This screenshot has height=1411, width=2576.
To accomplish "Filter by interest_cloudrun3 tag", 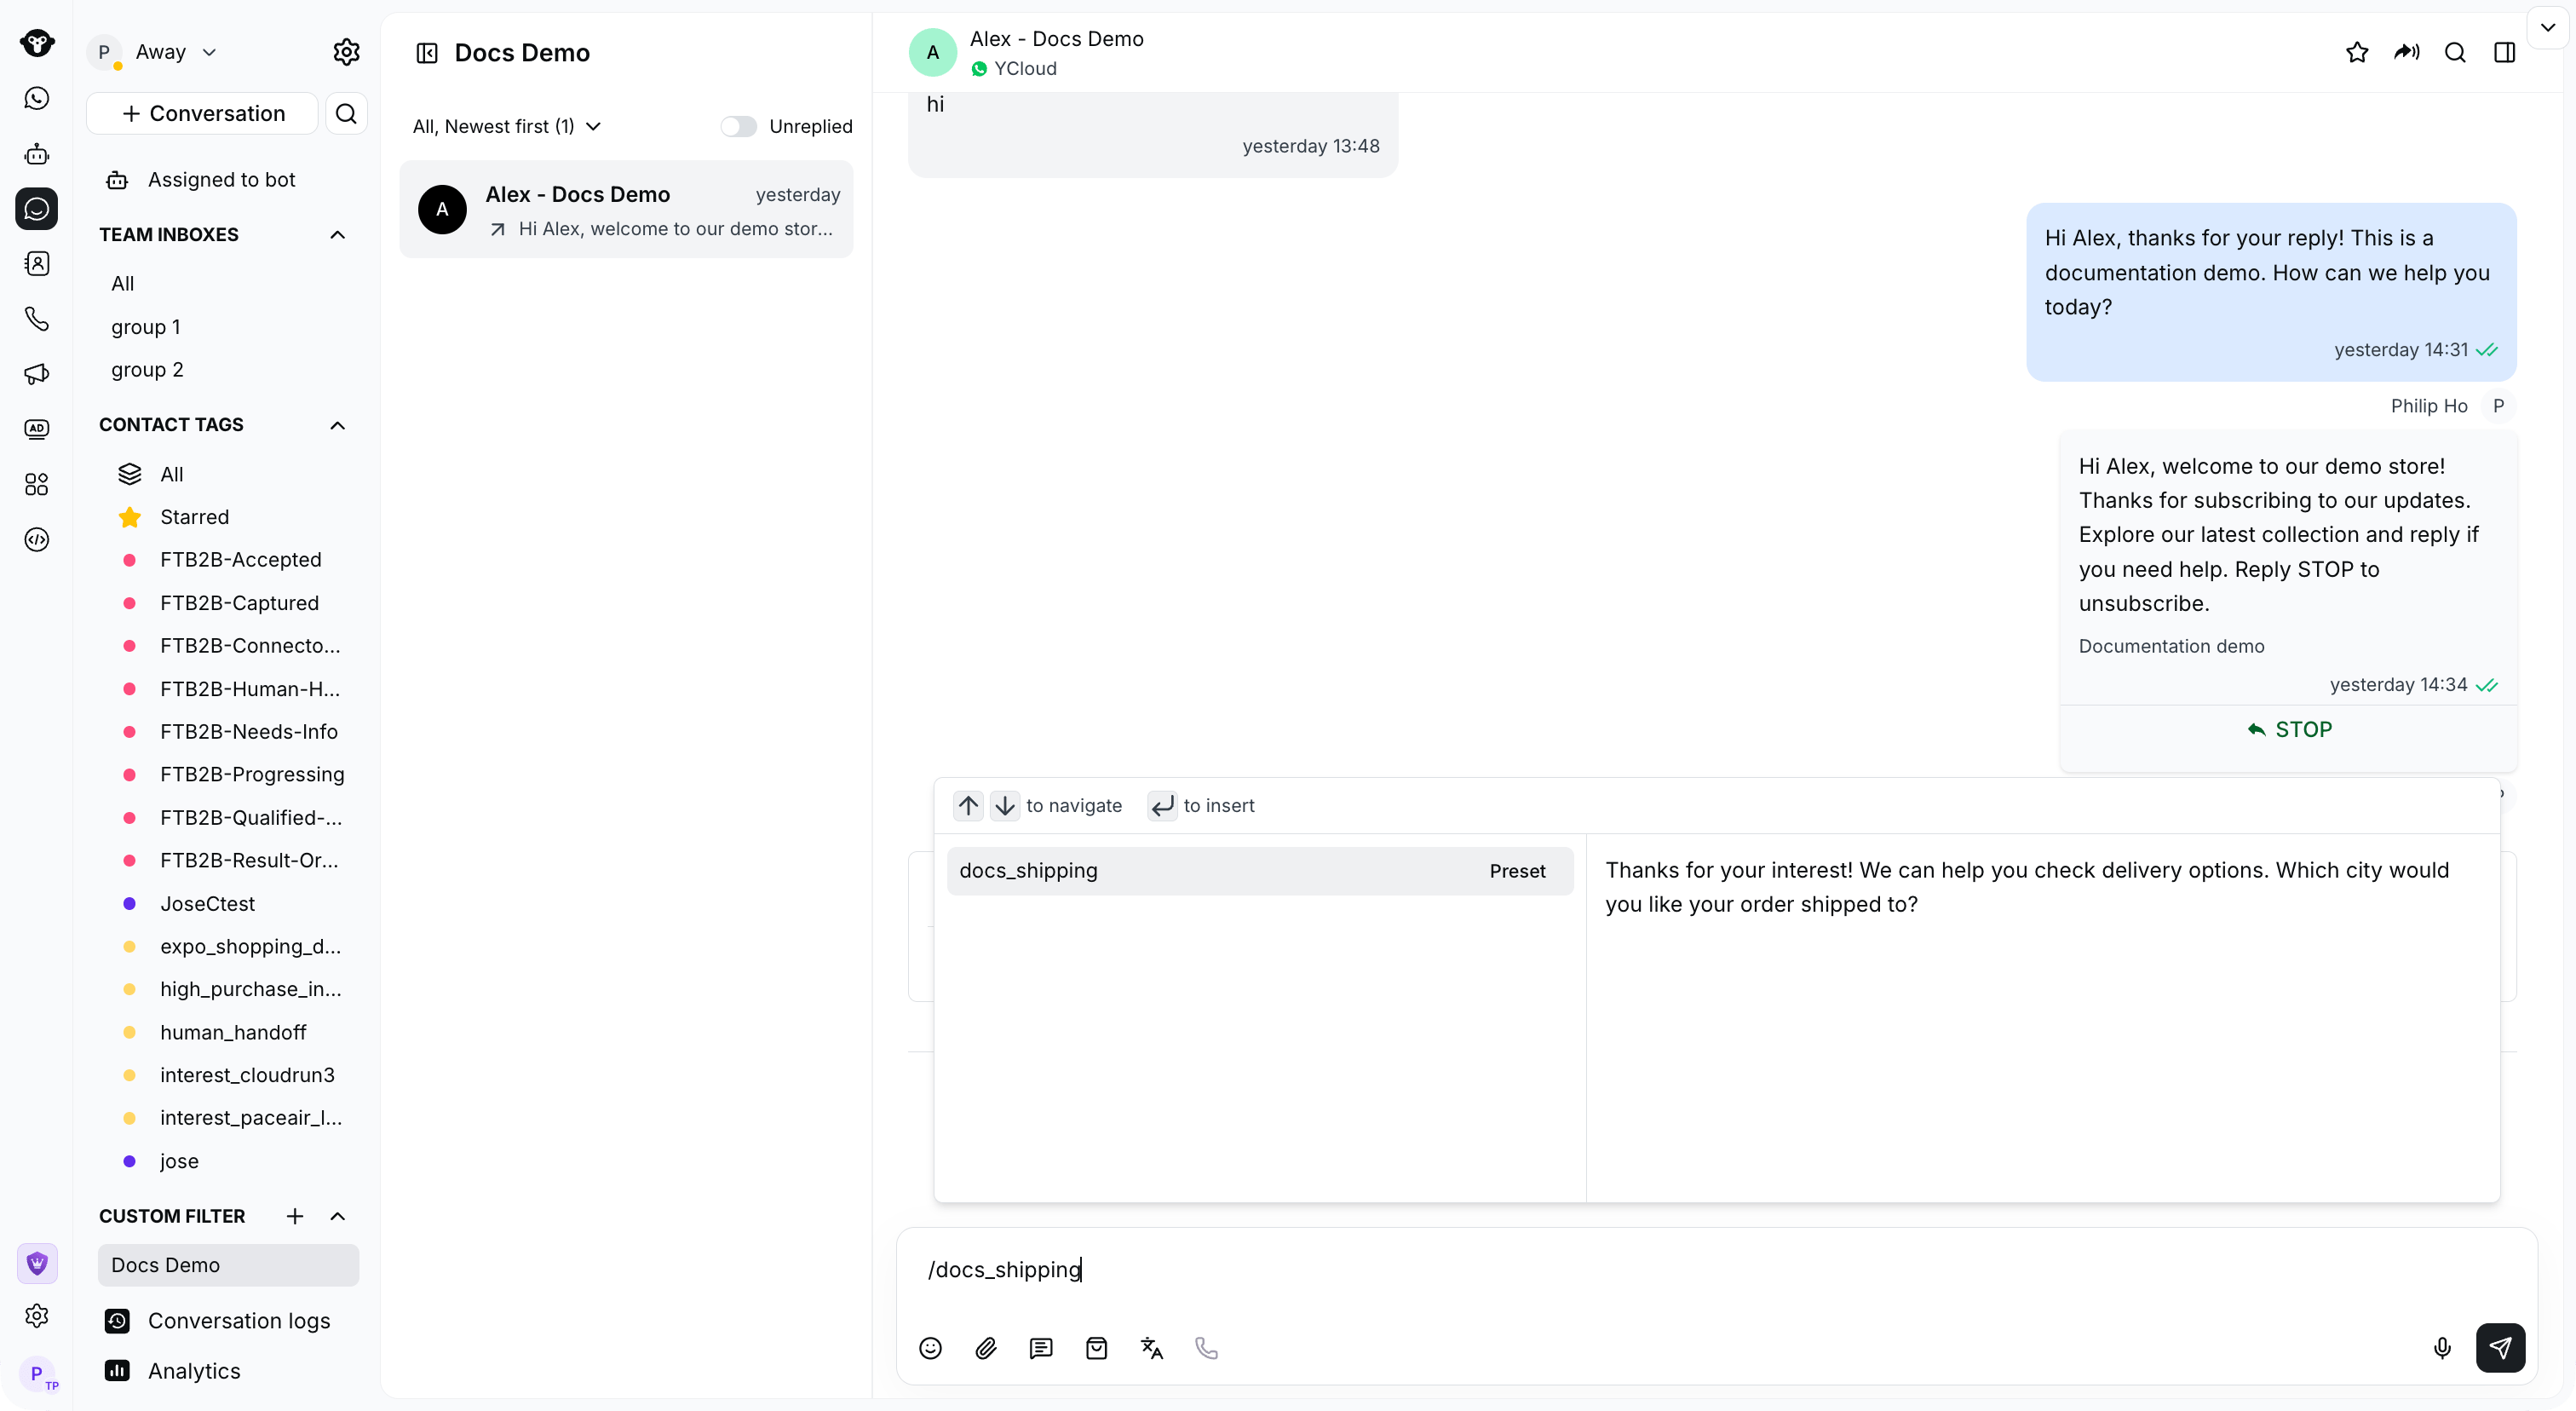I will [x=247, y=1075].
